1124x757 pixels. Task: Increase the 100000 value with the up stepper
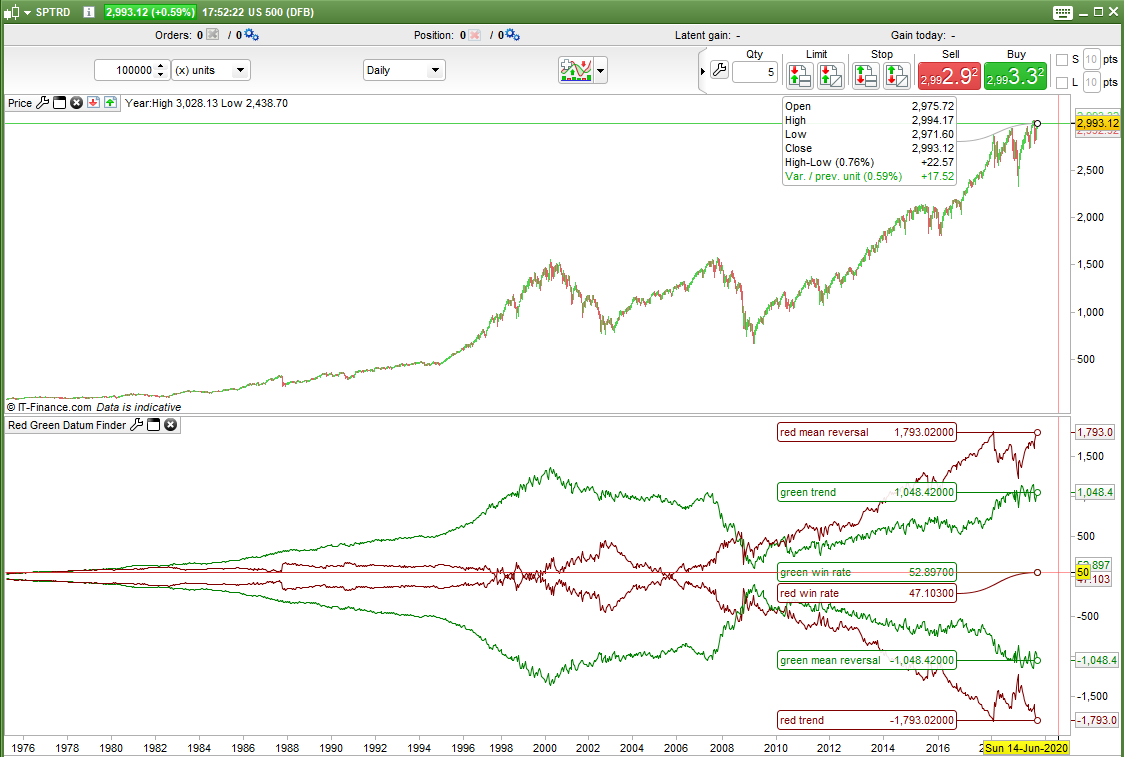click(161, 66)
